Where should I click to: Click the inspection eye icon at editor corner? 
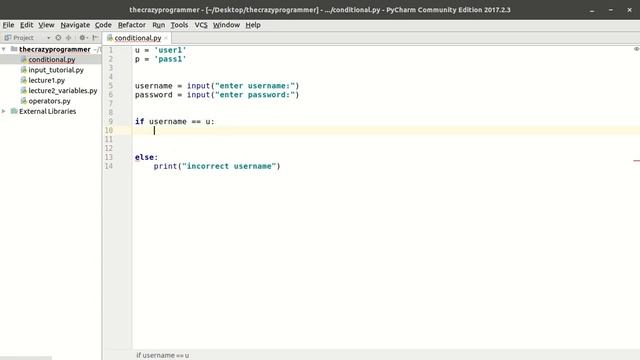[x=636, y=49]
